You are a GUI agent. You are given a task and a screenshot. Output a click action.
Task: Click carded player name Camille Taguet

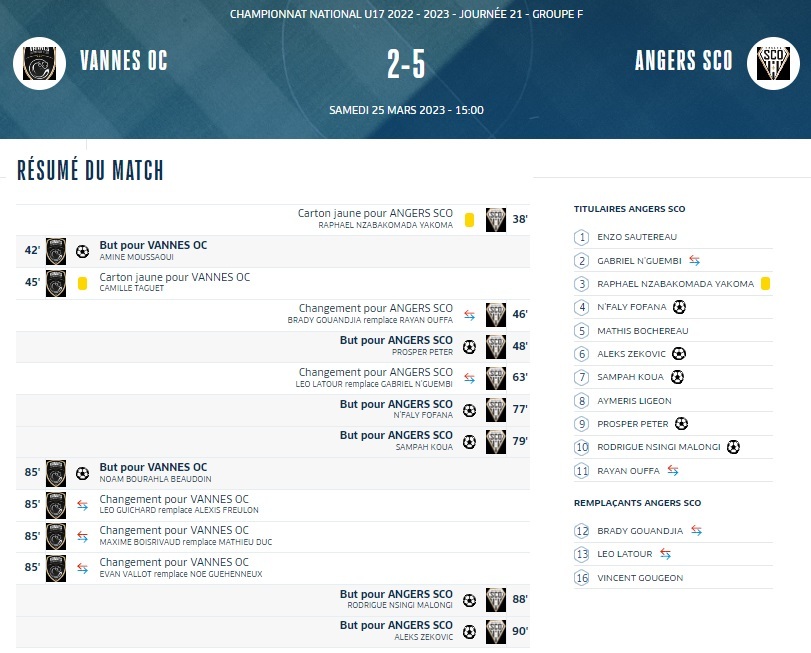(131, 288)
